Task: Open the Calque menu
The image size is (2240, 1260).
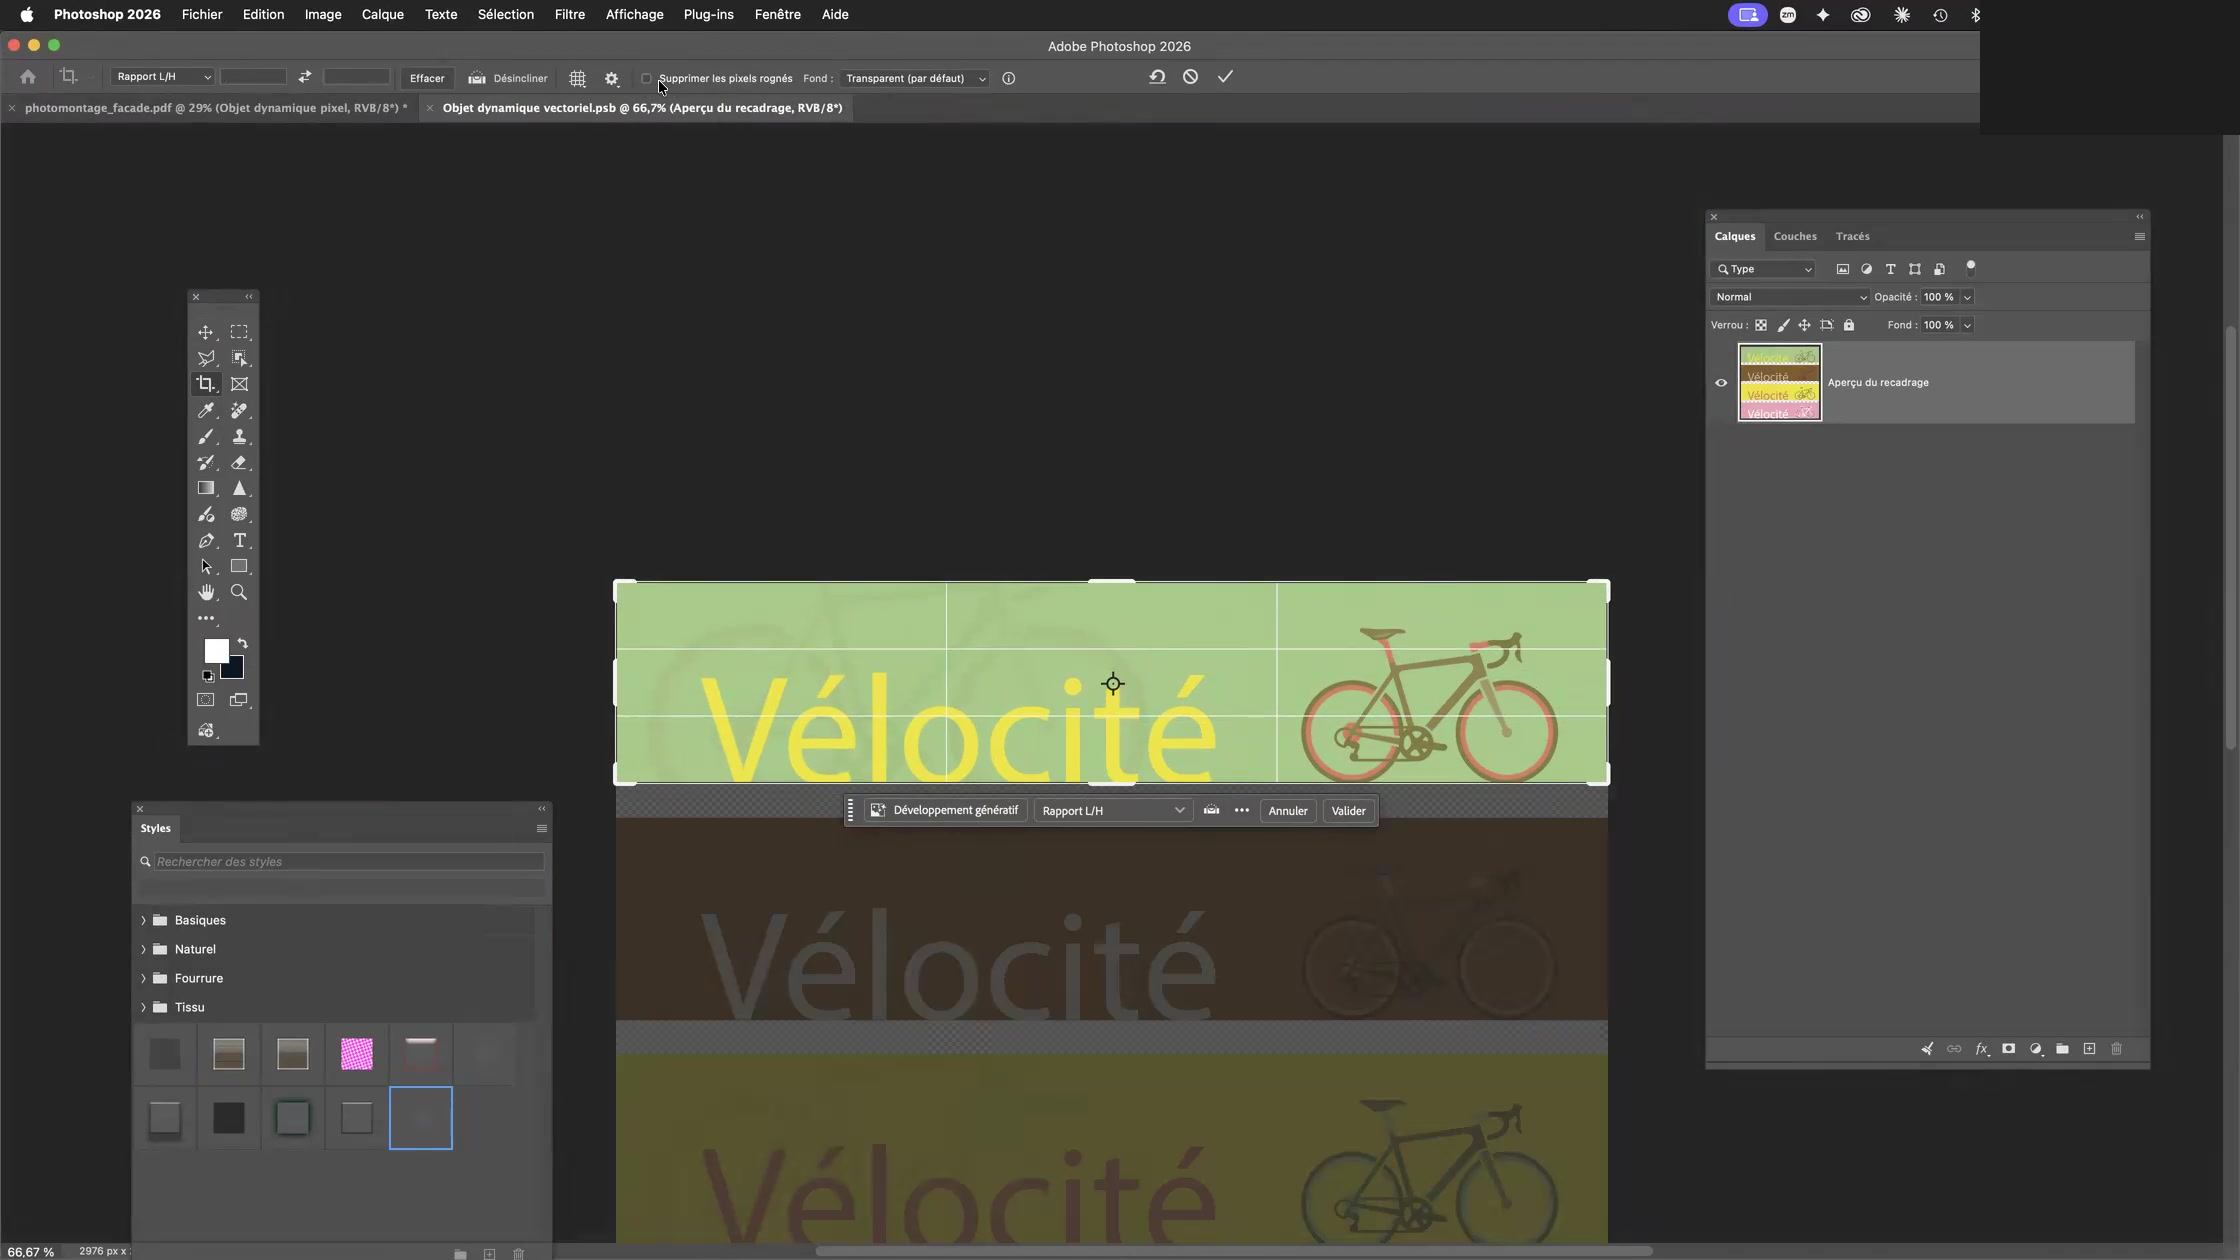Action: click(382, 14)
